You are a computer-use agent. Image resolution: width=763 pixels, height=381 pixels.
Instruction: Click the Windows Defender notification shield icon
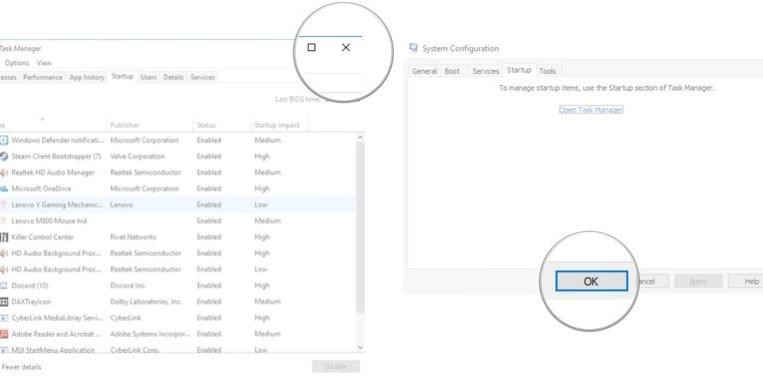tap(4, 140)
